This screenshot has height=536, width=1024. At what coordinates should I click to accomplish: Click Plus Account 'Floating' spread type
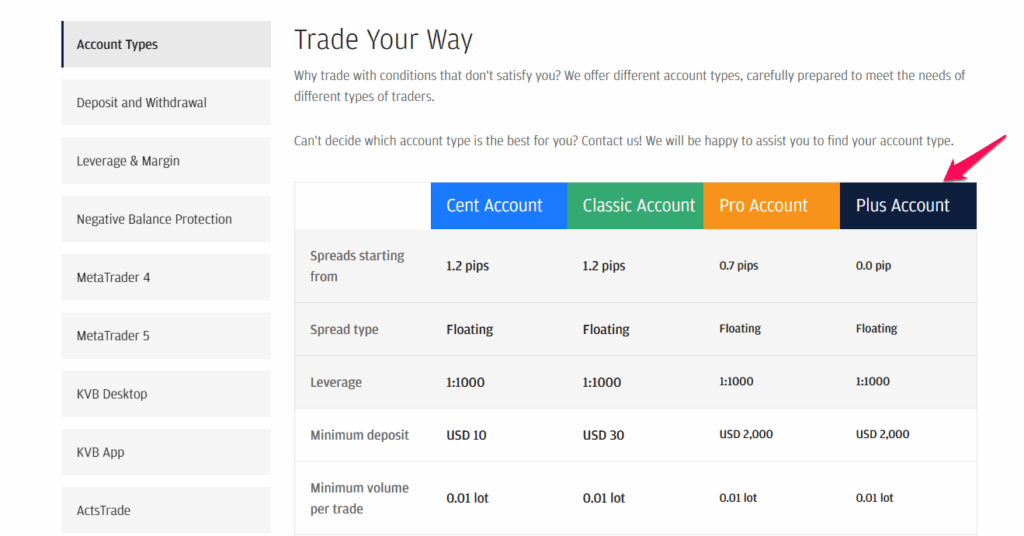876,328
